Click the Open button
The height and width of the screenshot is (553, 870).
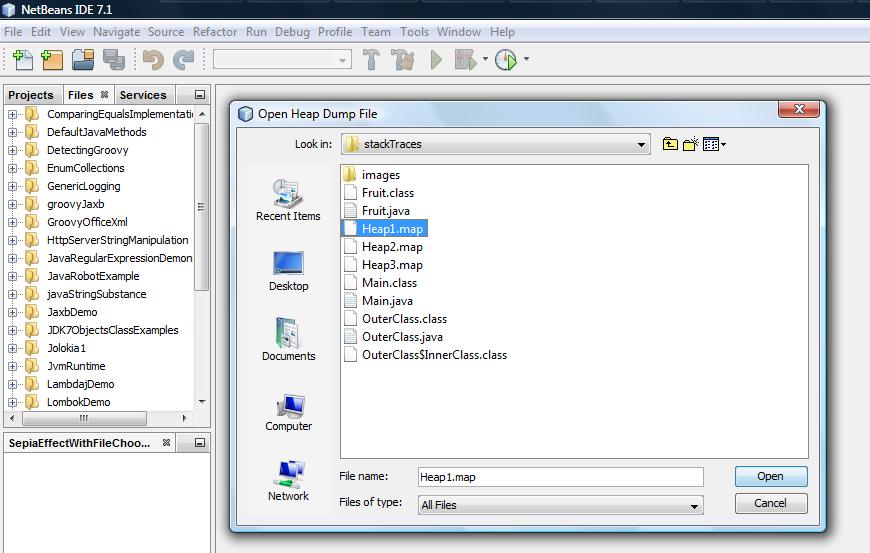pos(771,476)
